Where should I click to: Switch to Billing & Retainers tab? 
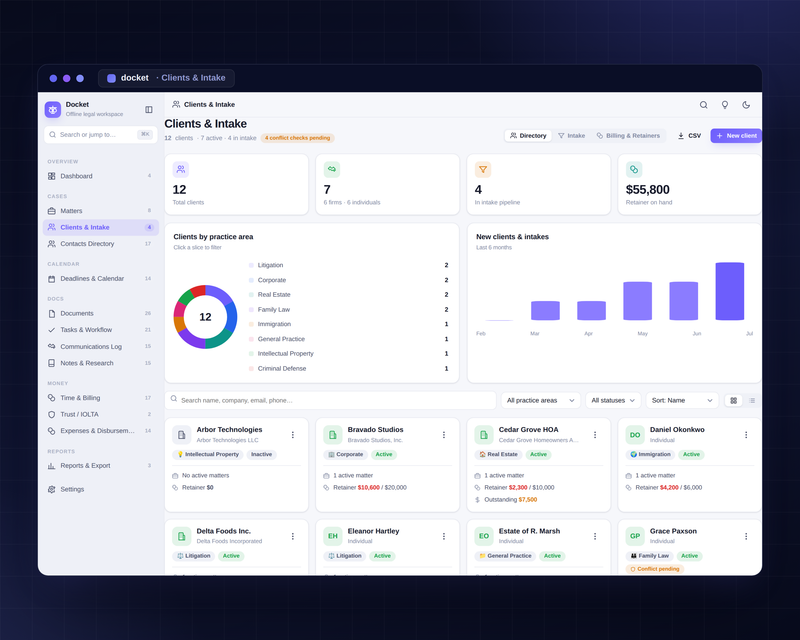(628, 136)
